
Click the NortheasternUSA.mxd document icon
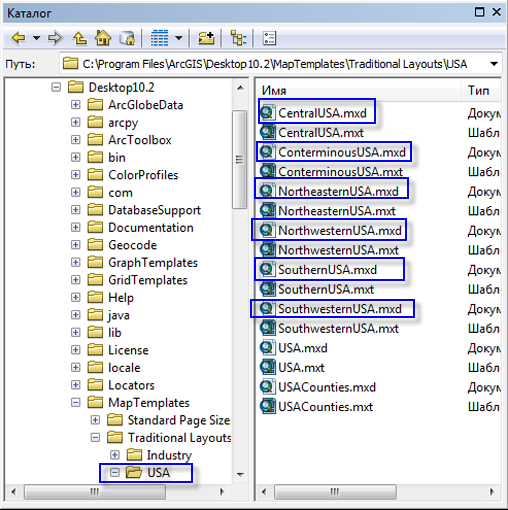tap(268, 191)
